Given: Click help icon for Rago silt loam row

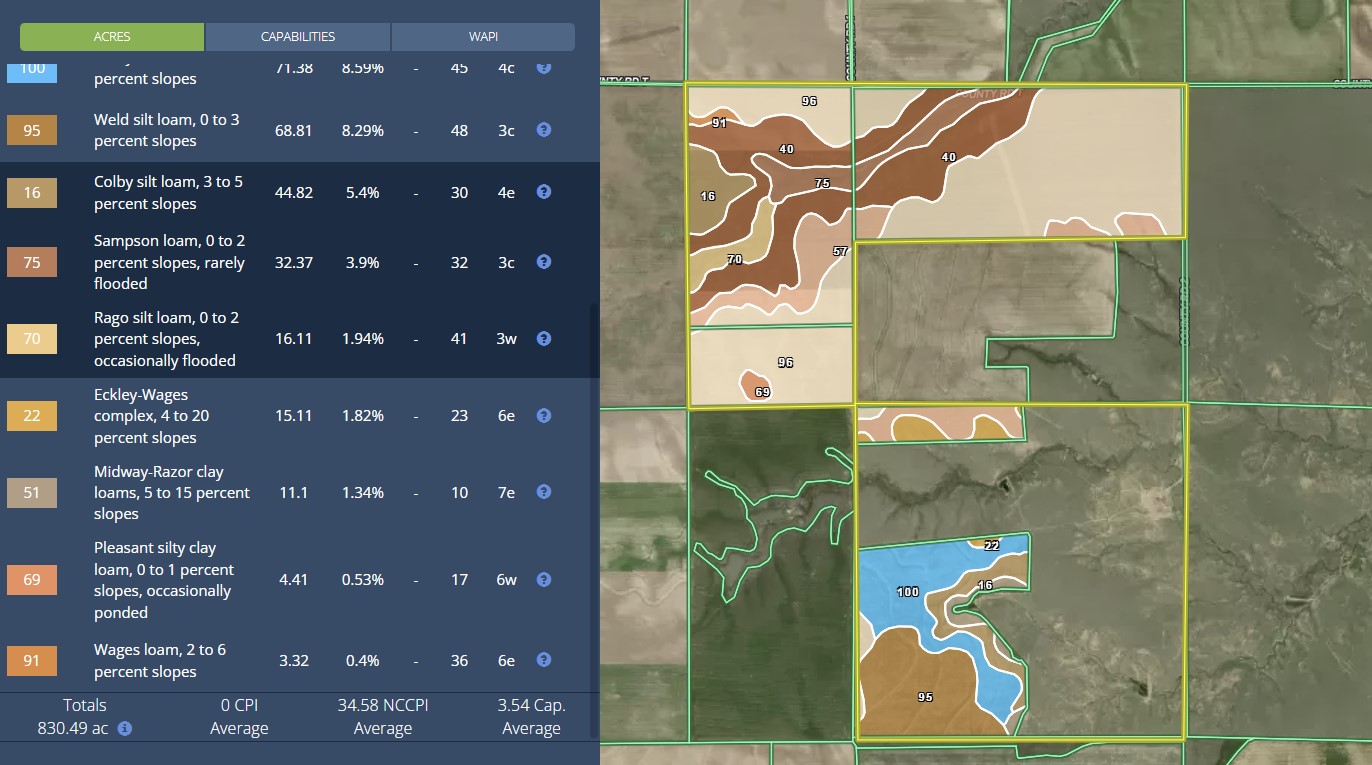Looking at the screenshot, I should coord(544,338).
